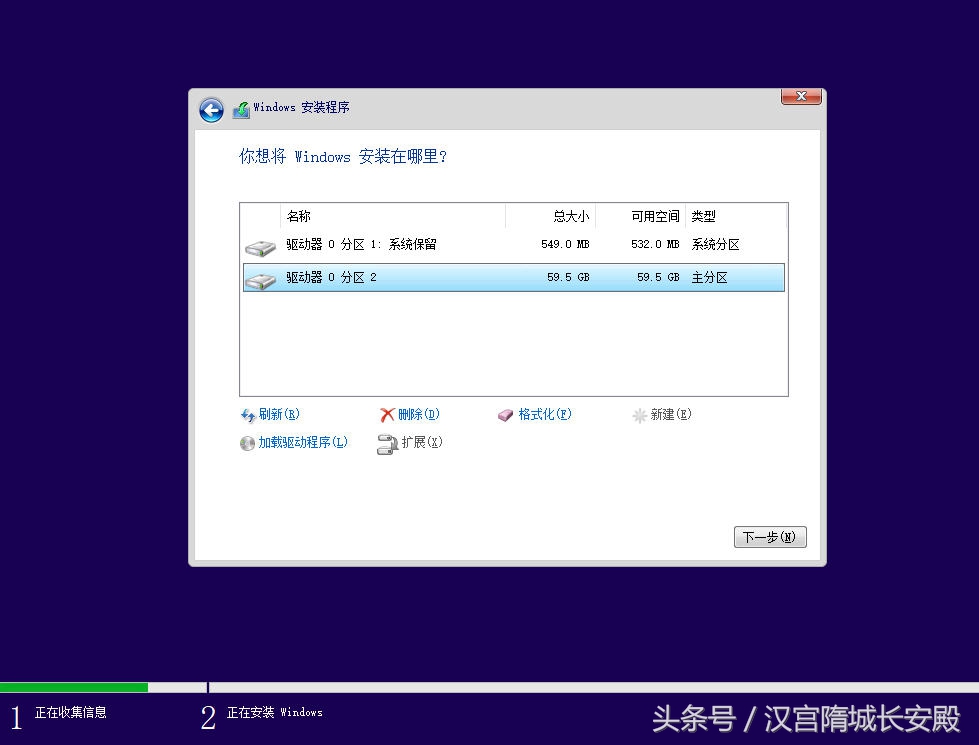Viewport: 979px width, 745px height.
Task: Click the 主分区 type cell
Action: [709, 277]
